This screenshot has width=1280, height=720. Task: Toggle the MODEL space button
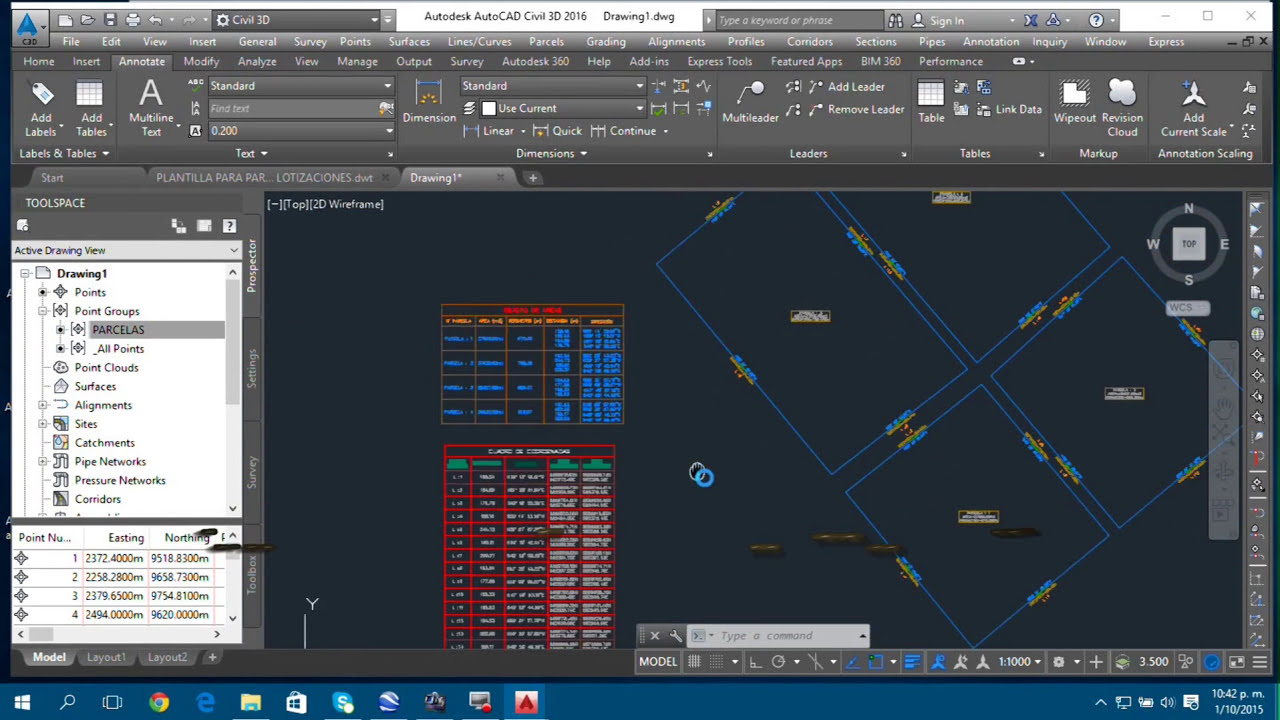tap(658, 662)
